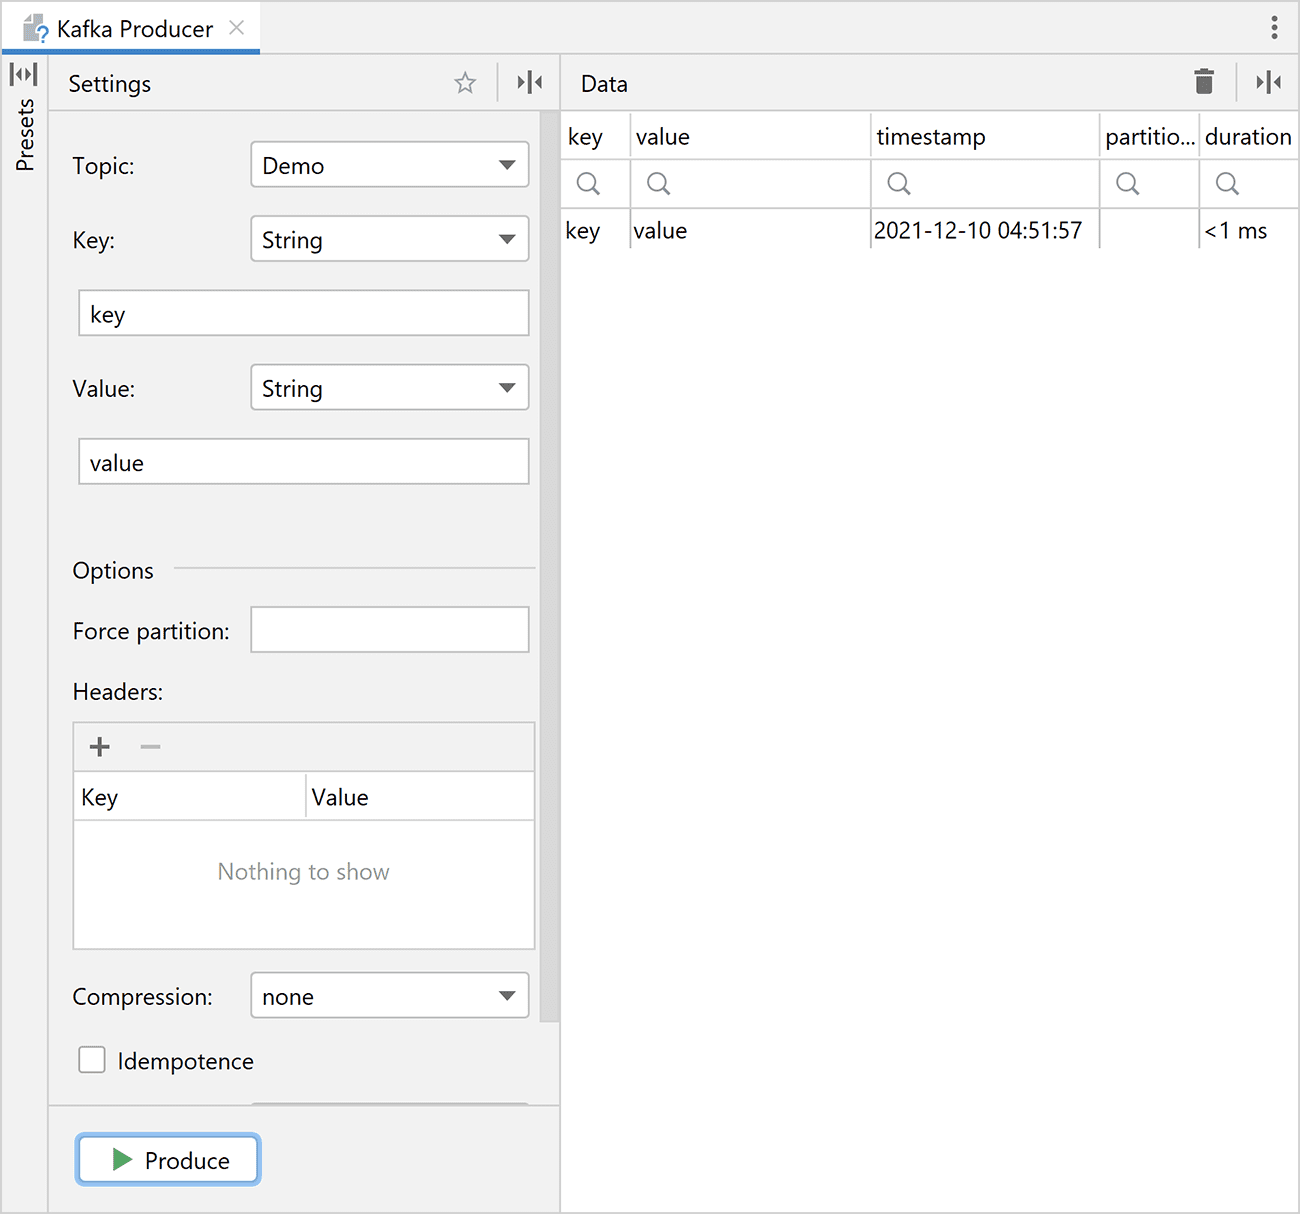Screen dimensions: 1300x1214
Task: Remove a header with the minus icon
Action: click(x=150, y=747)
